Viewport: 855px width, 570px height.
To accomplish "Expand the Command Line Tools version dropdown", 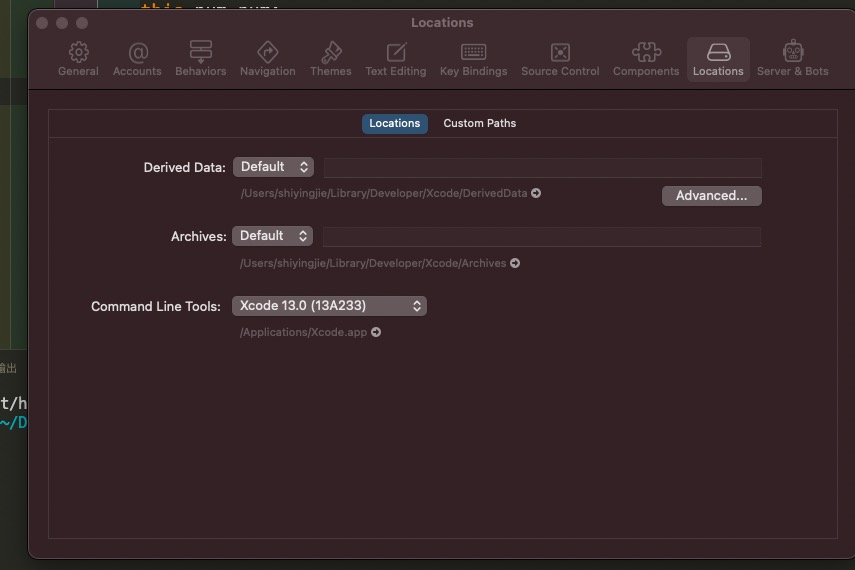I will coord(329,306).
